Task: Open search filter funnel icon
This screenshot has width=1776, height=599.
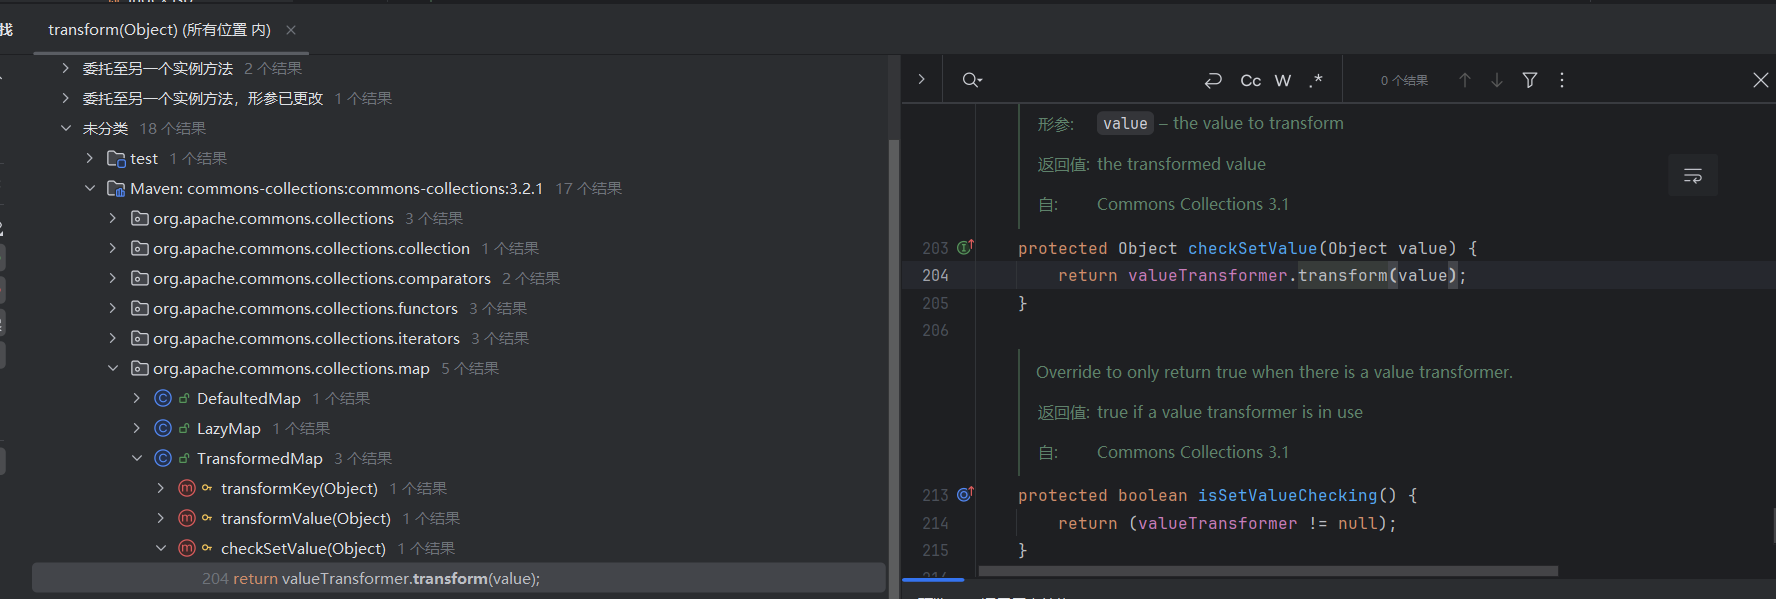Action: [x=1530, y=80]
